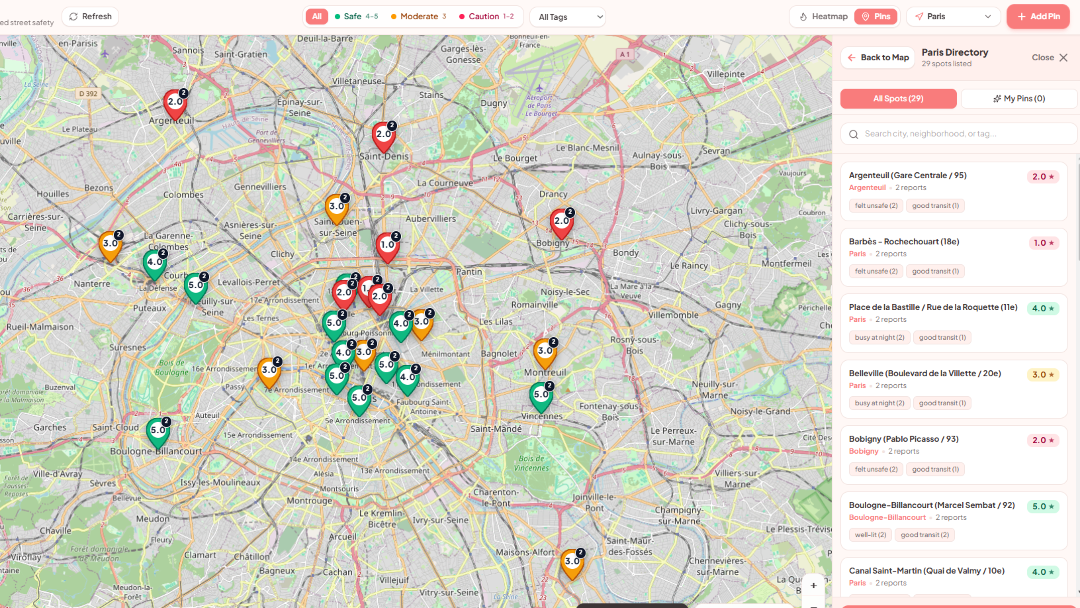Click felt unsafe (2) tag under Argenteuil
The width and height of the screenshot is (1080, 608).
(x=876, y=205)
